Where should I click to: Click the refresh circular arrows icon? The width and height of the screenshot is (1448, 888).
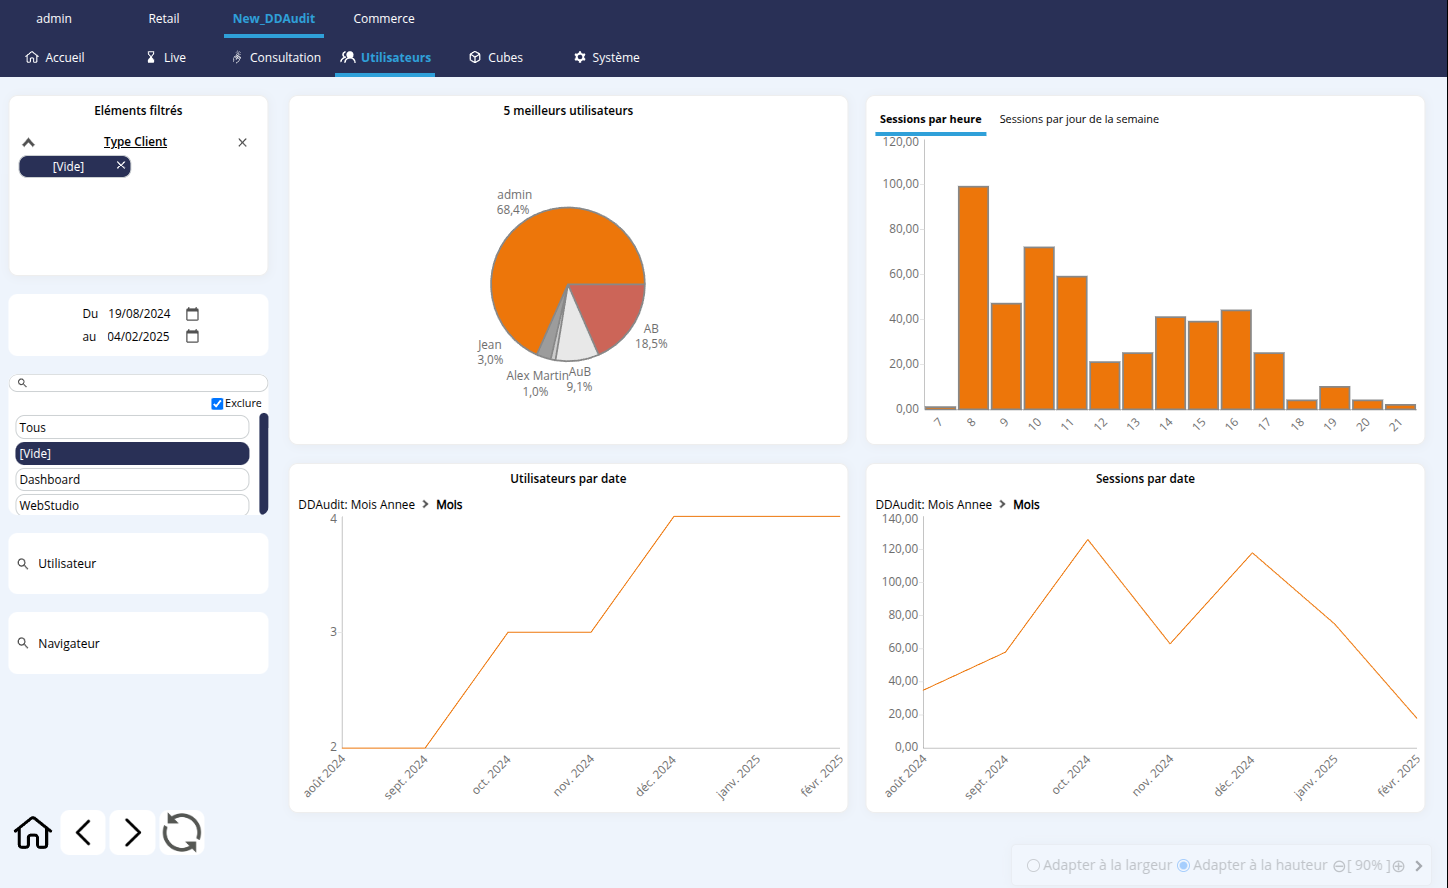point(181,832)
